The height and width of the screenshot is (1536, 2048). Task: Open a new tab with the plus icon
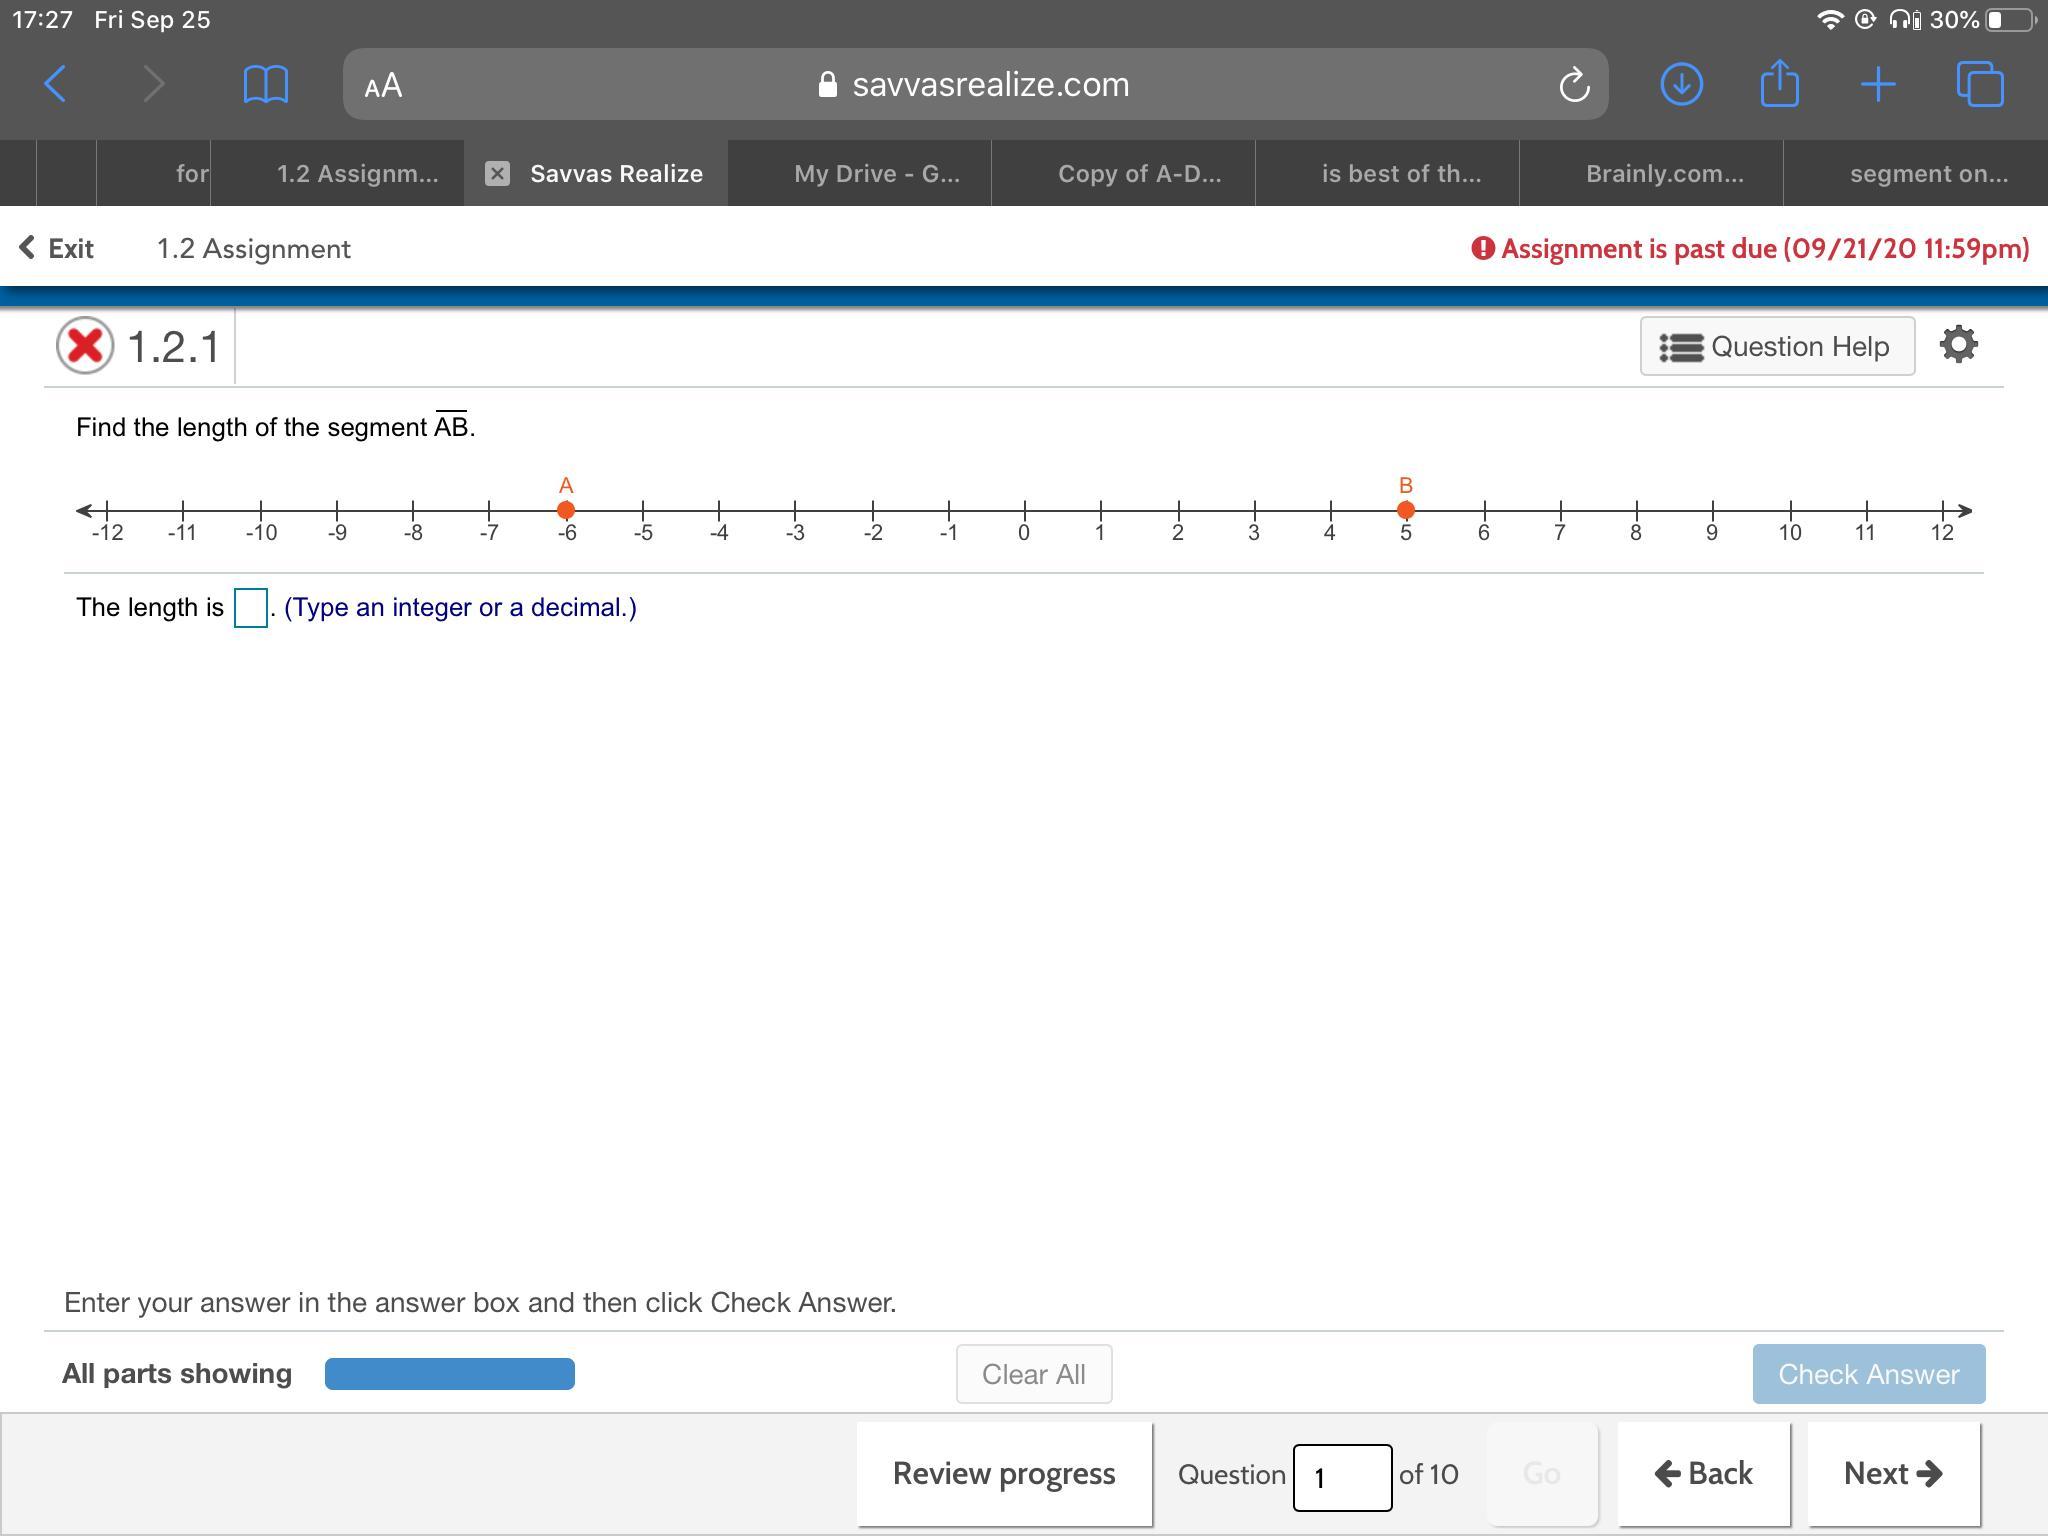point(1878,84)
